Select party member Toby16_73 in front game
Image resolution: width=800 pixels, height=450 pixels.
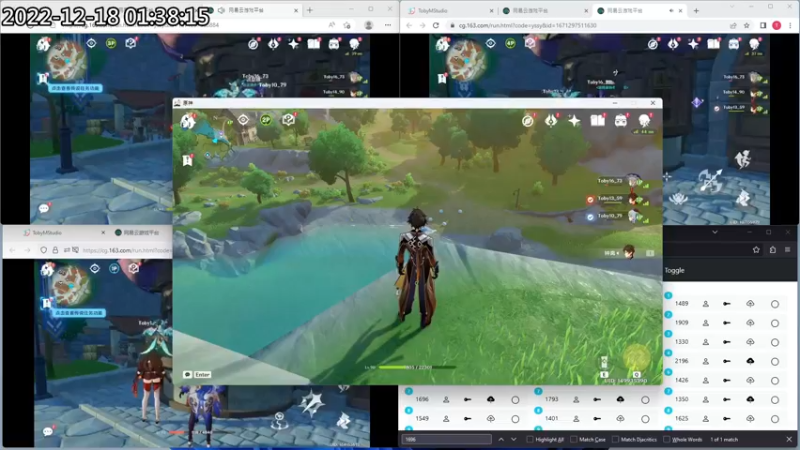(x=621, y=182)
